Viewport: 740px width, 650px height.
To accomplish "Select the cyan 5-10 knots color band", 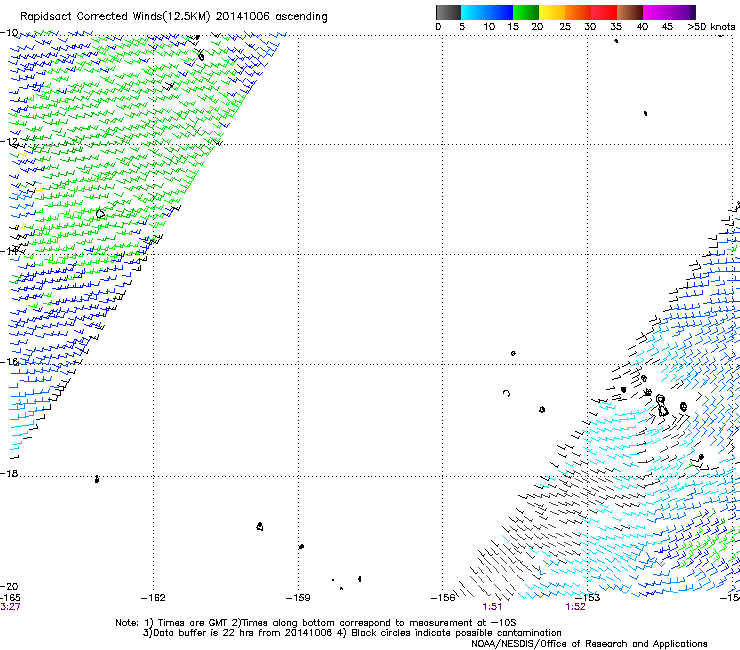I will (x=474, y=12).
